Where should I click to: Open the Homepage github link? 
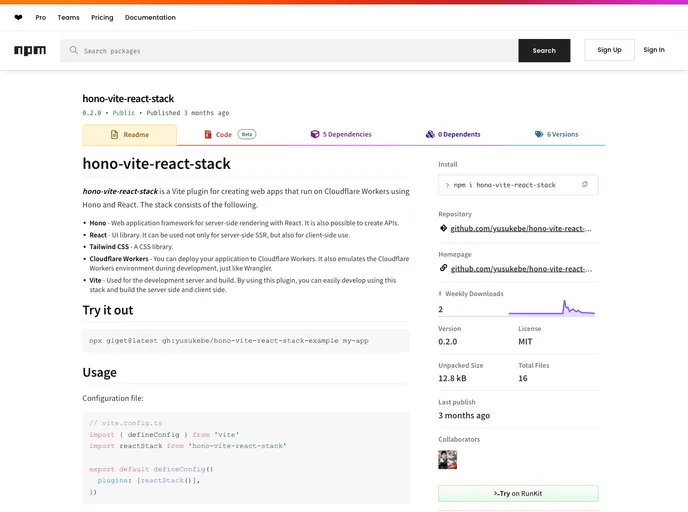pos(521,269)
